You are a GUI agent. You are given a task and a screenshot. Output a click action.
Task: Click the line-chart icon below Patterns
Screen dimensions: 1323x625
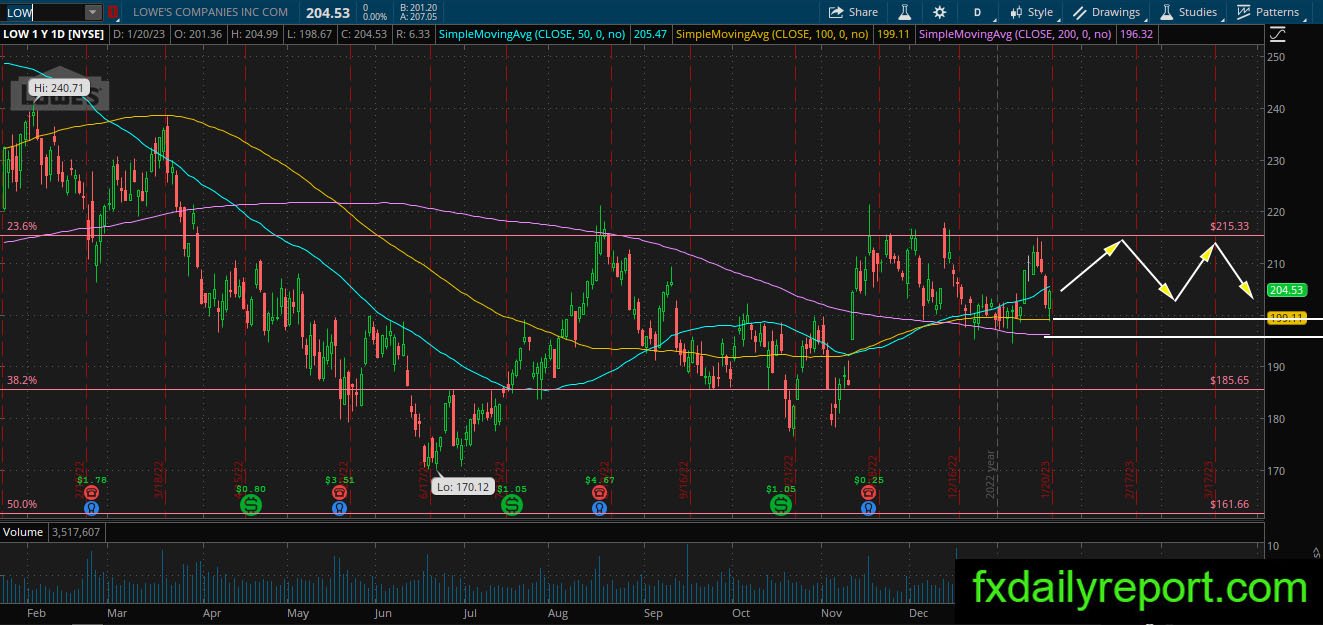click(1277, 34)
